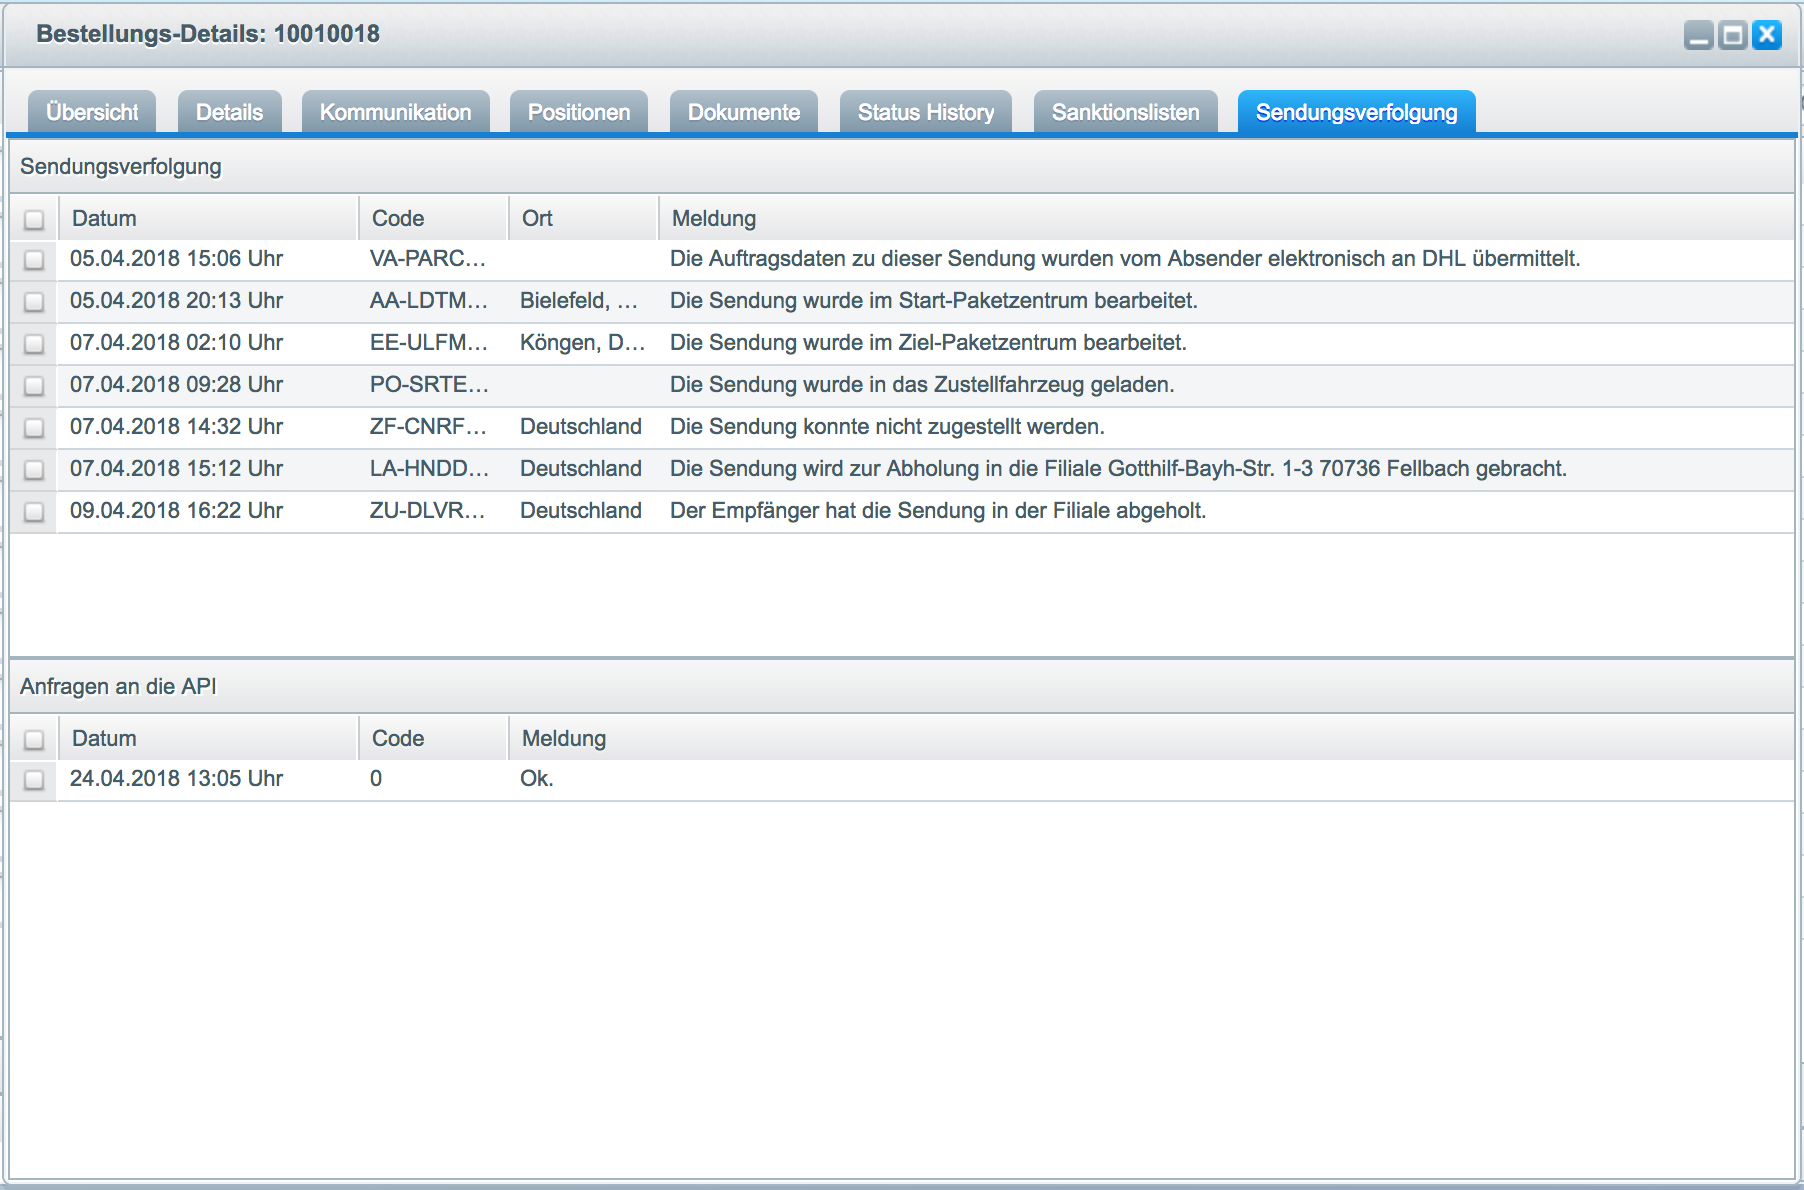Sort tracking table by Datum column header
Image resolution: width=1804 pixels, height=1190 pixels.
208,218
